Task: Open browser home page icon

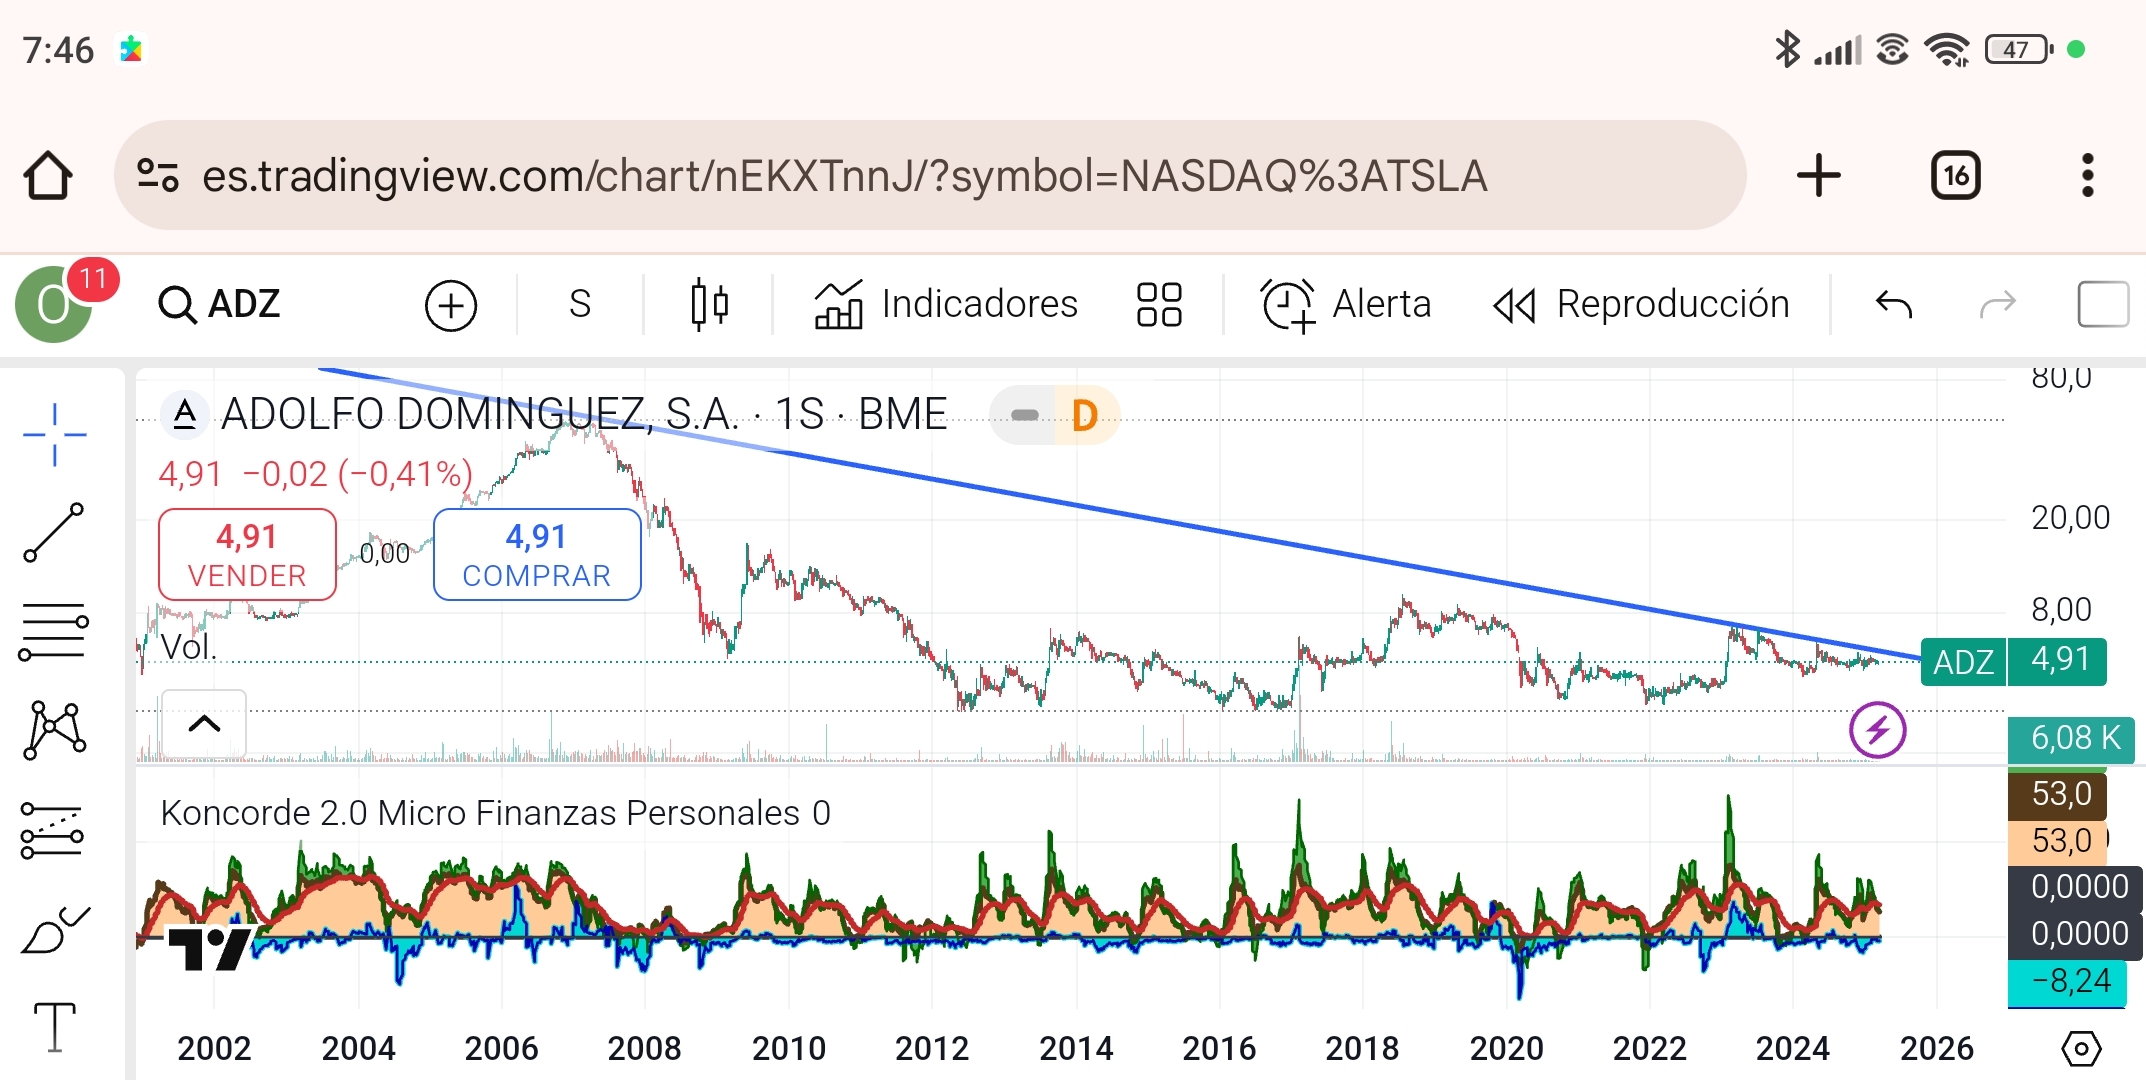Action: tap(48, 176)
